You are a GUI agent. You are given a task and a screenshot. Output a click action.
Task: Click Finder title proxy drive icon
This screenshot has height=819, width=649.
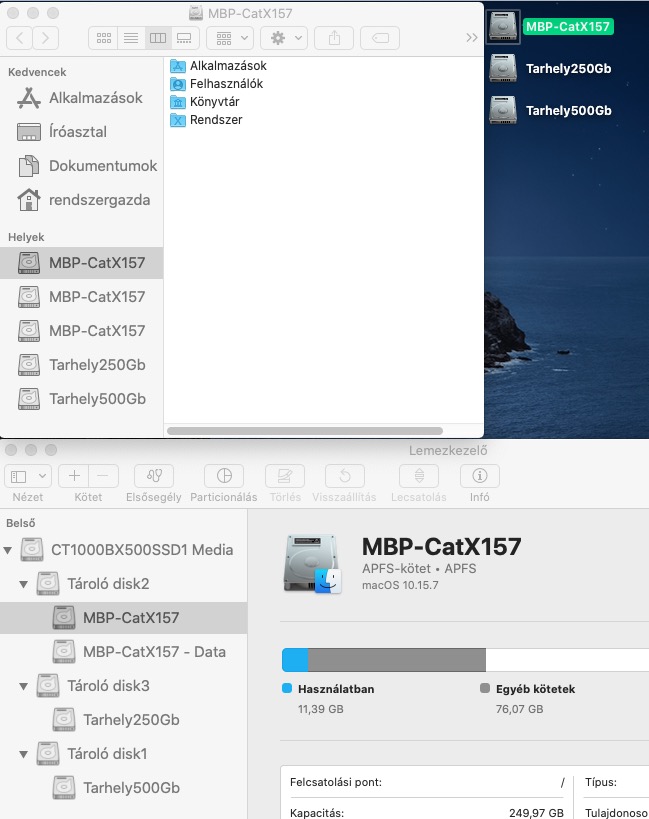pyautogui.click(x=196, y=13)
